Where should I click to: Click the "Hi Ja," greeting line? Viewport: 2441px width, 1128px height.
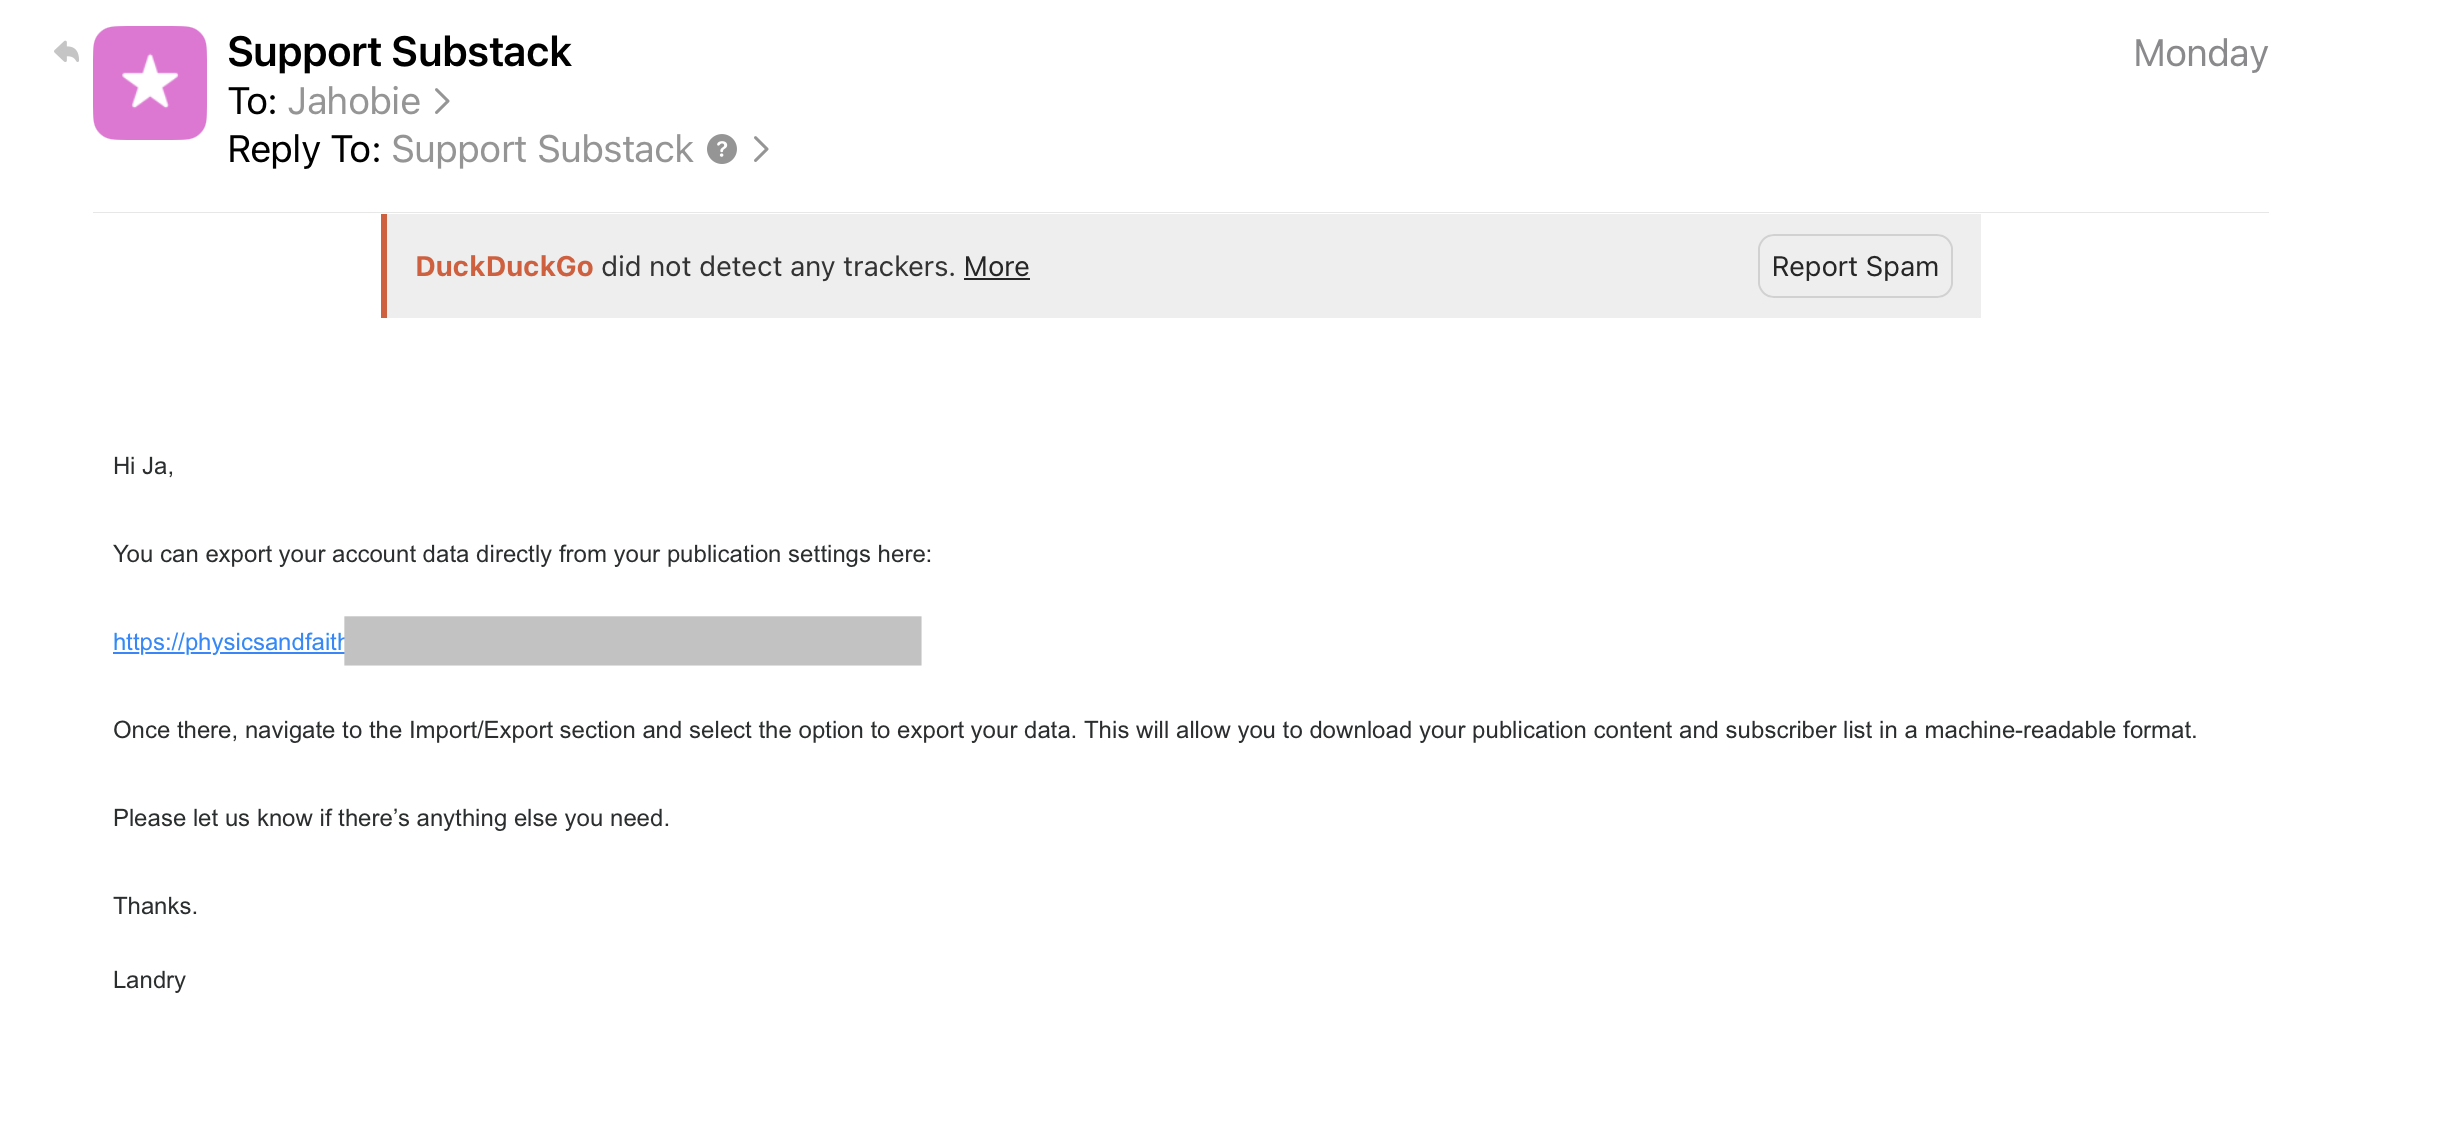[143, 466]
